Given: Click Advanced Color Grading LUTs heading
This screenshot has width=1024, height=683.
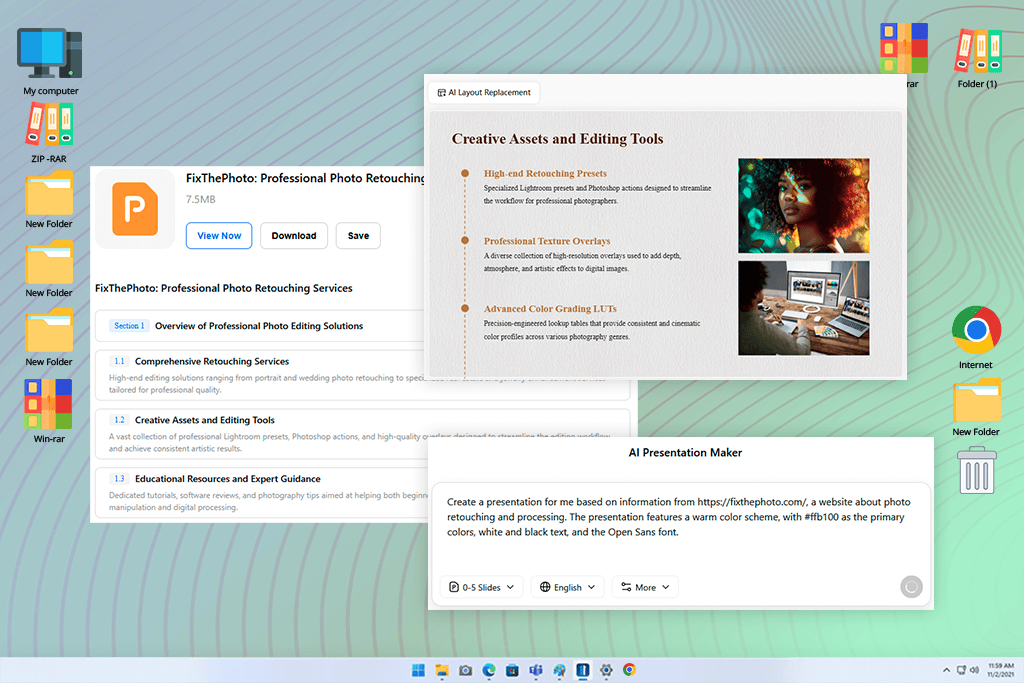Looking at the screenshot, I should coord(550,309).
